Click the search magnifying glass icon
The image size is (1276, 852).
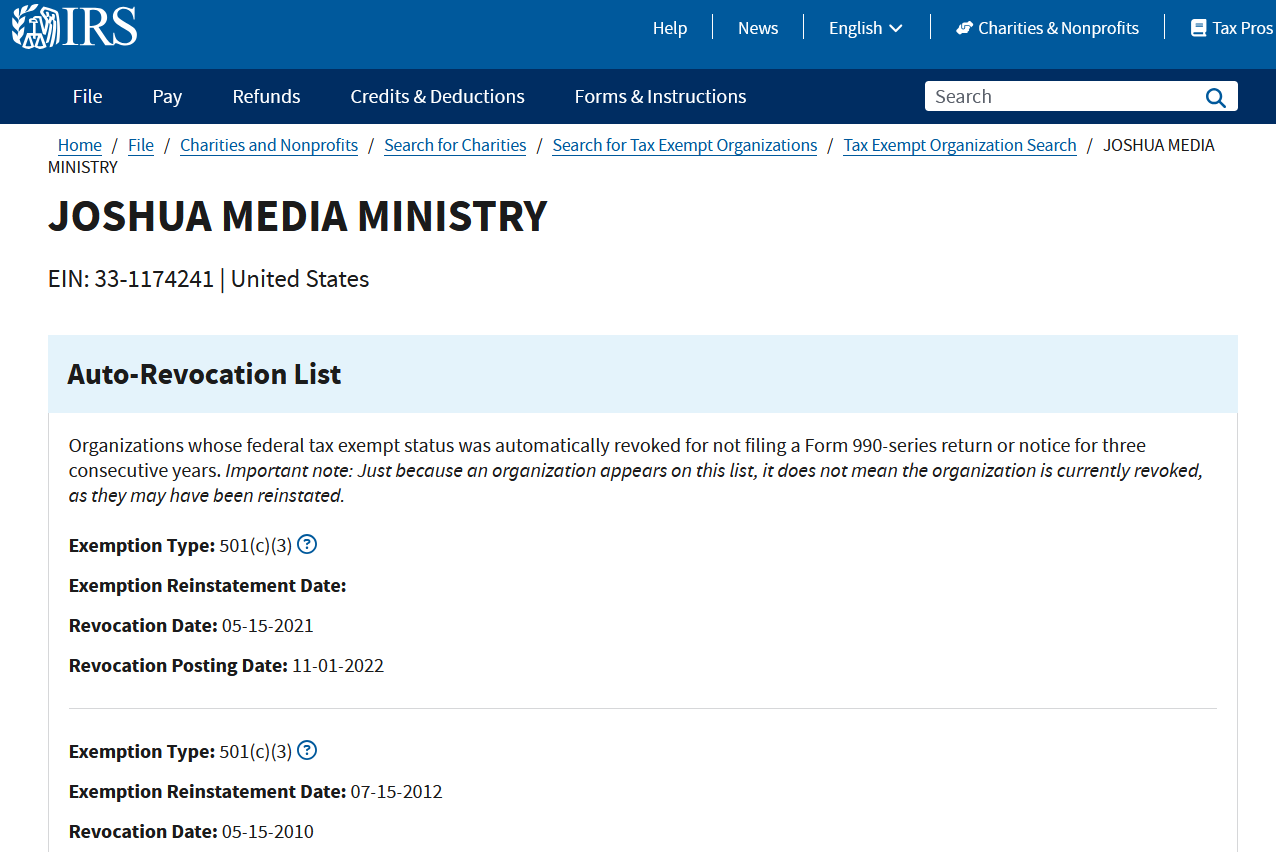click(1215, 96)
